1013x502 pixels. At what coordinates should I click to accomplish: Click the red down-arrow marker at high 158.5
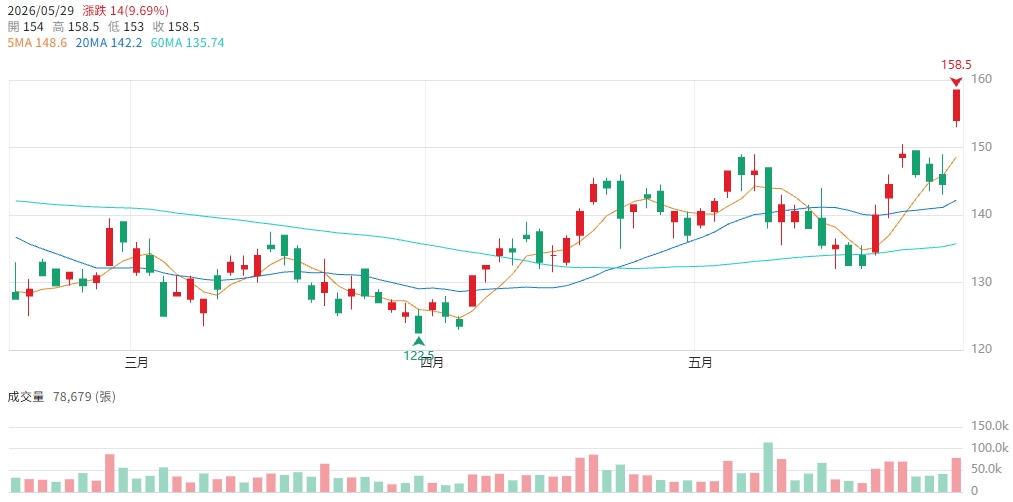(956, 81)
